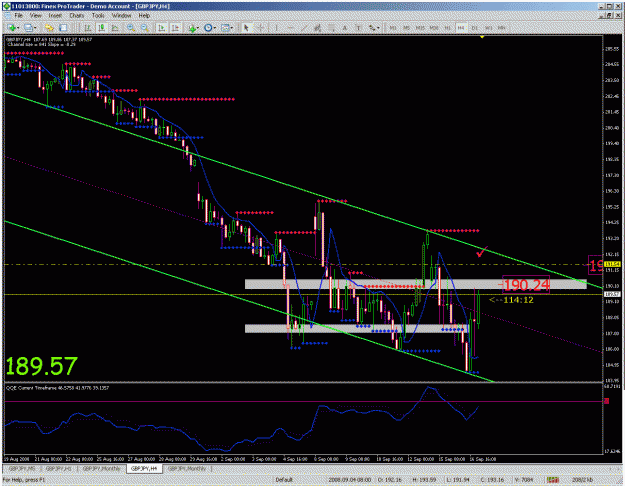625x486 pixels.
Task: Click the connection status 208/2 kb indicator
Action: (x=583, y=480)
